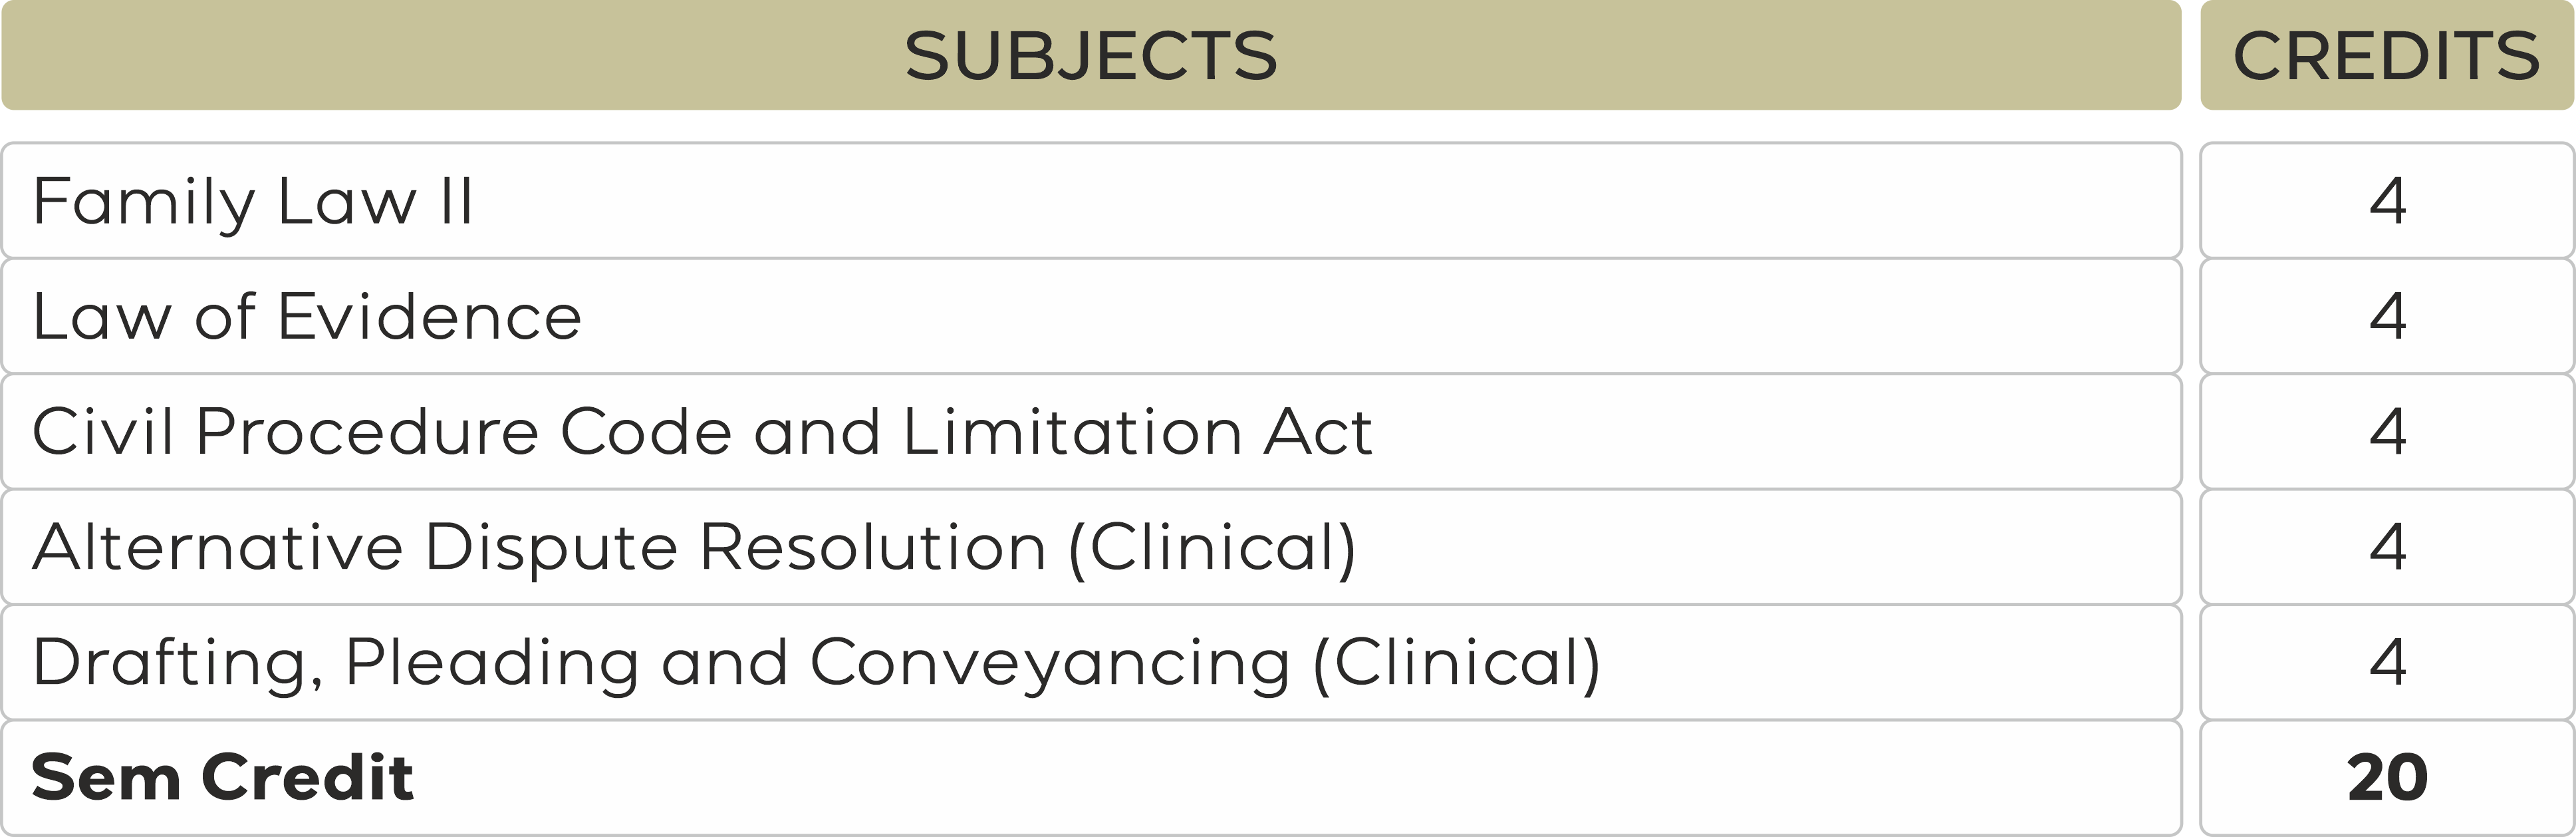Click credits cell for Alternative Dispute Resolution
The width and height of the screenshot is (2576, 837).
[x=2387, y=547]
